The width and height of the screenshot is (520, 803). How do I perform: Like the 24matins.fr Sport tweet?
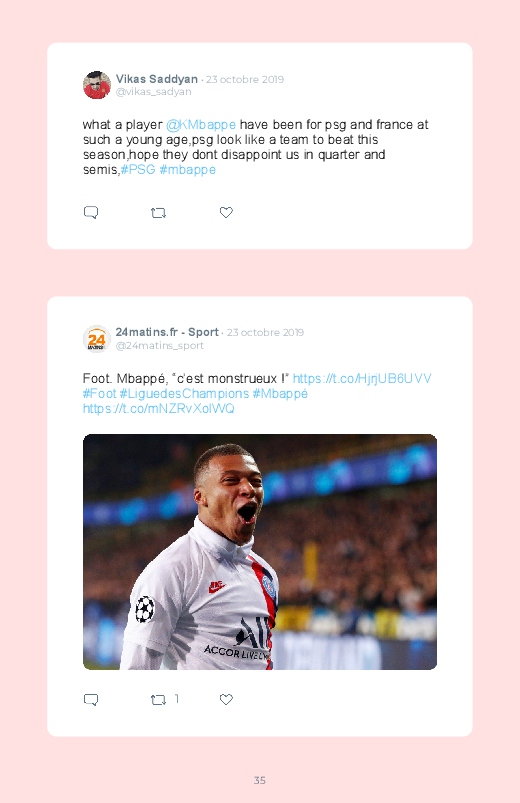[x=226, y=699]
